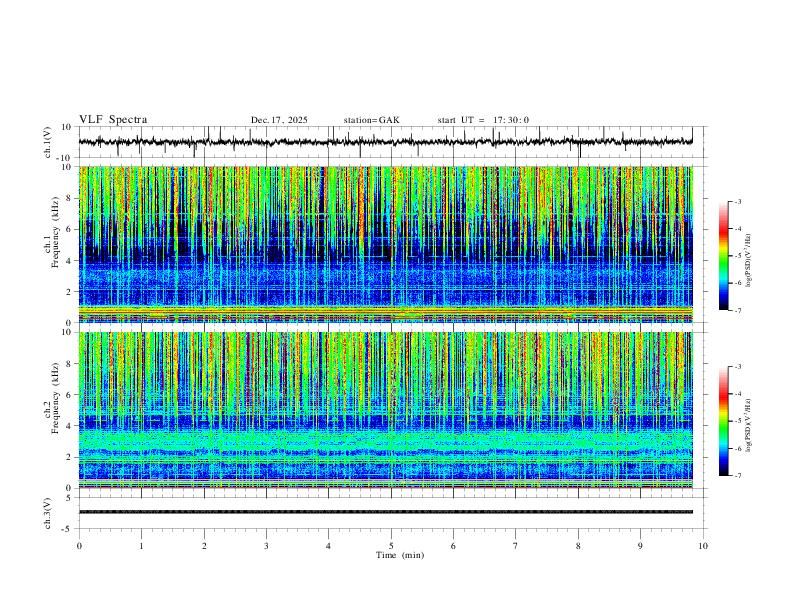Click the "2" kHz tick on ch.1 frequency axis
This screenshot has height=612, width=792.
coord(69,292)
